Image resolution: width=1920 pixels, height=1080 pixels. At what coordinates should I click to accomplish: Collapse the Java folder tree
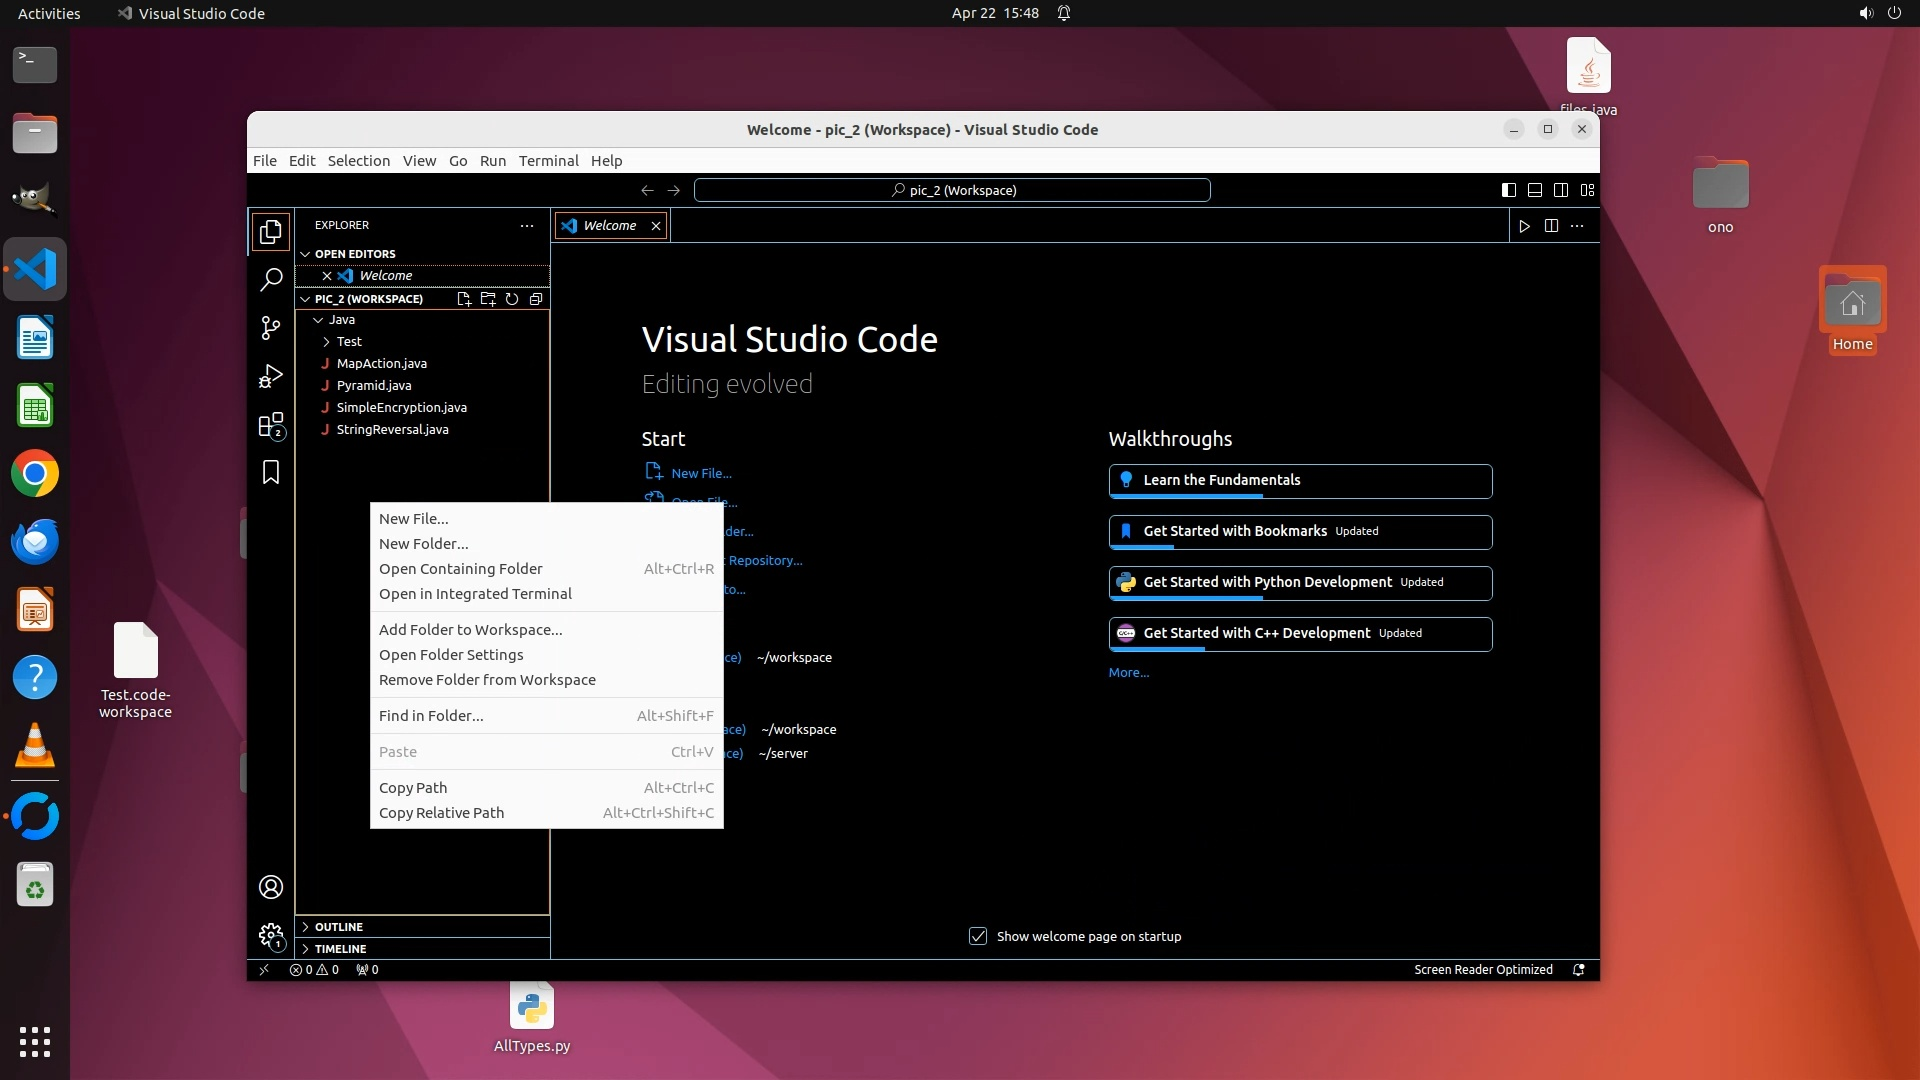tap(319, 320)
